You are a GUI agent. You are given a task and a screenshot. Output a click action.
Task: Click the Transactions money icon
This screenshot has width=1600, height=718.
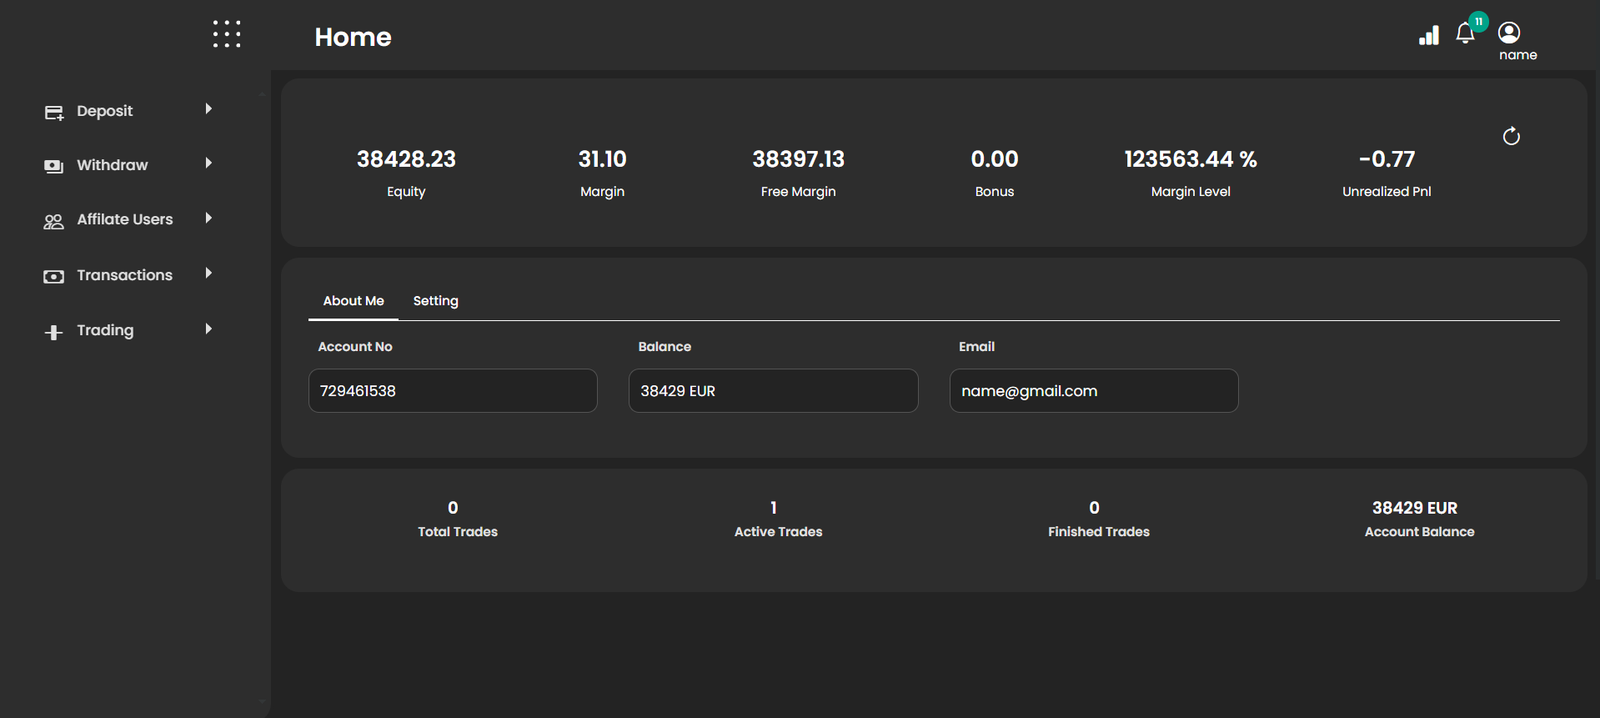[54, 276]
